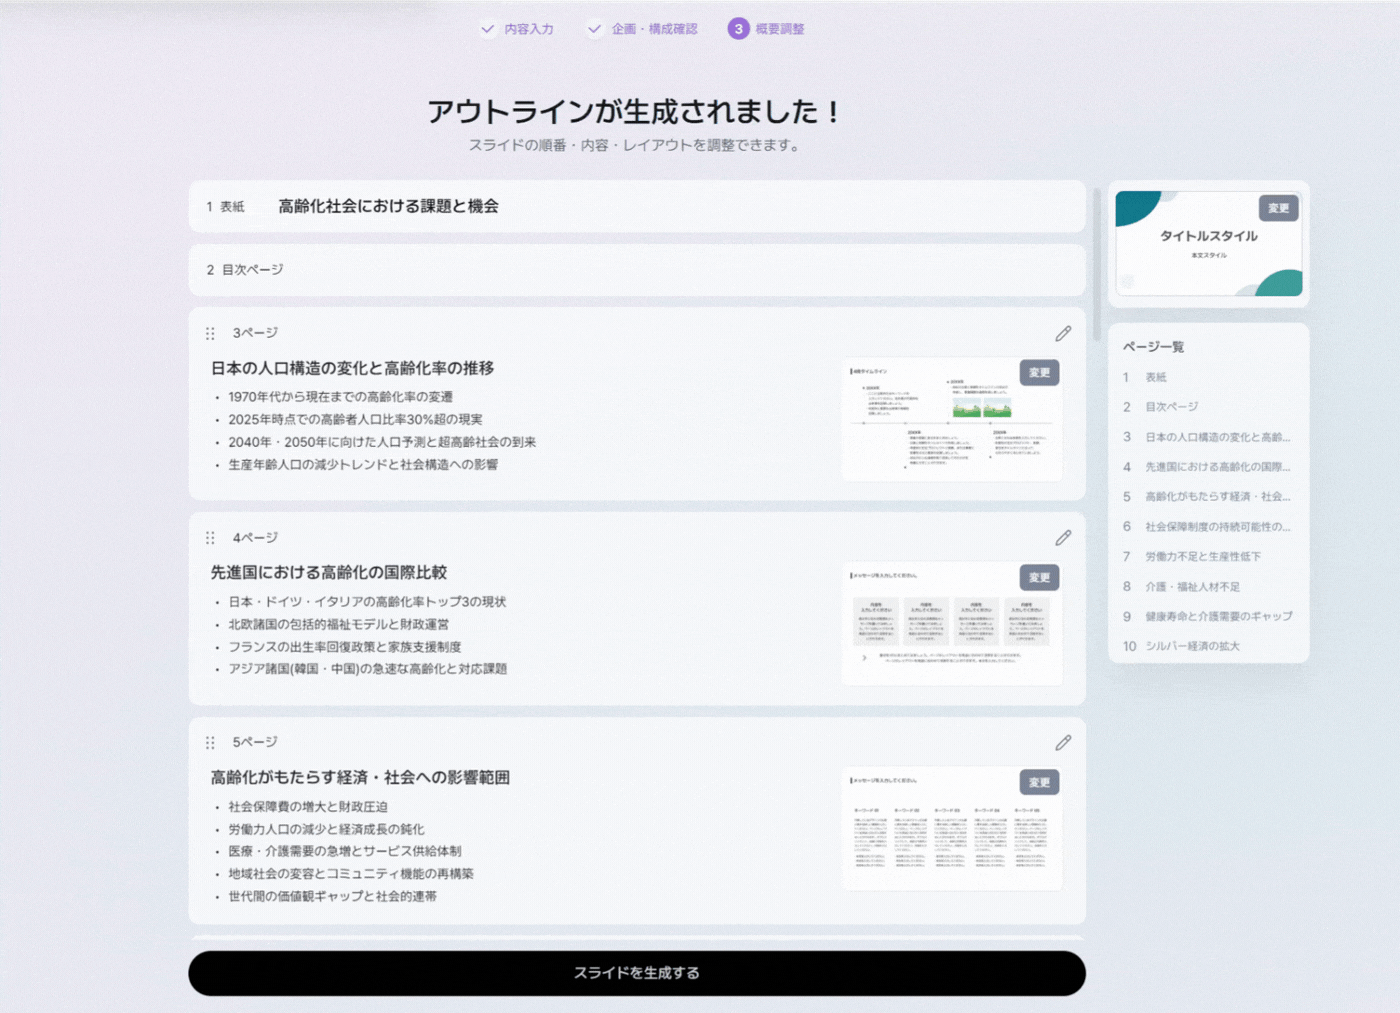Click the drag handle icon on the 5ページ card

pos(210,742)
